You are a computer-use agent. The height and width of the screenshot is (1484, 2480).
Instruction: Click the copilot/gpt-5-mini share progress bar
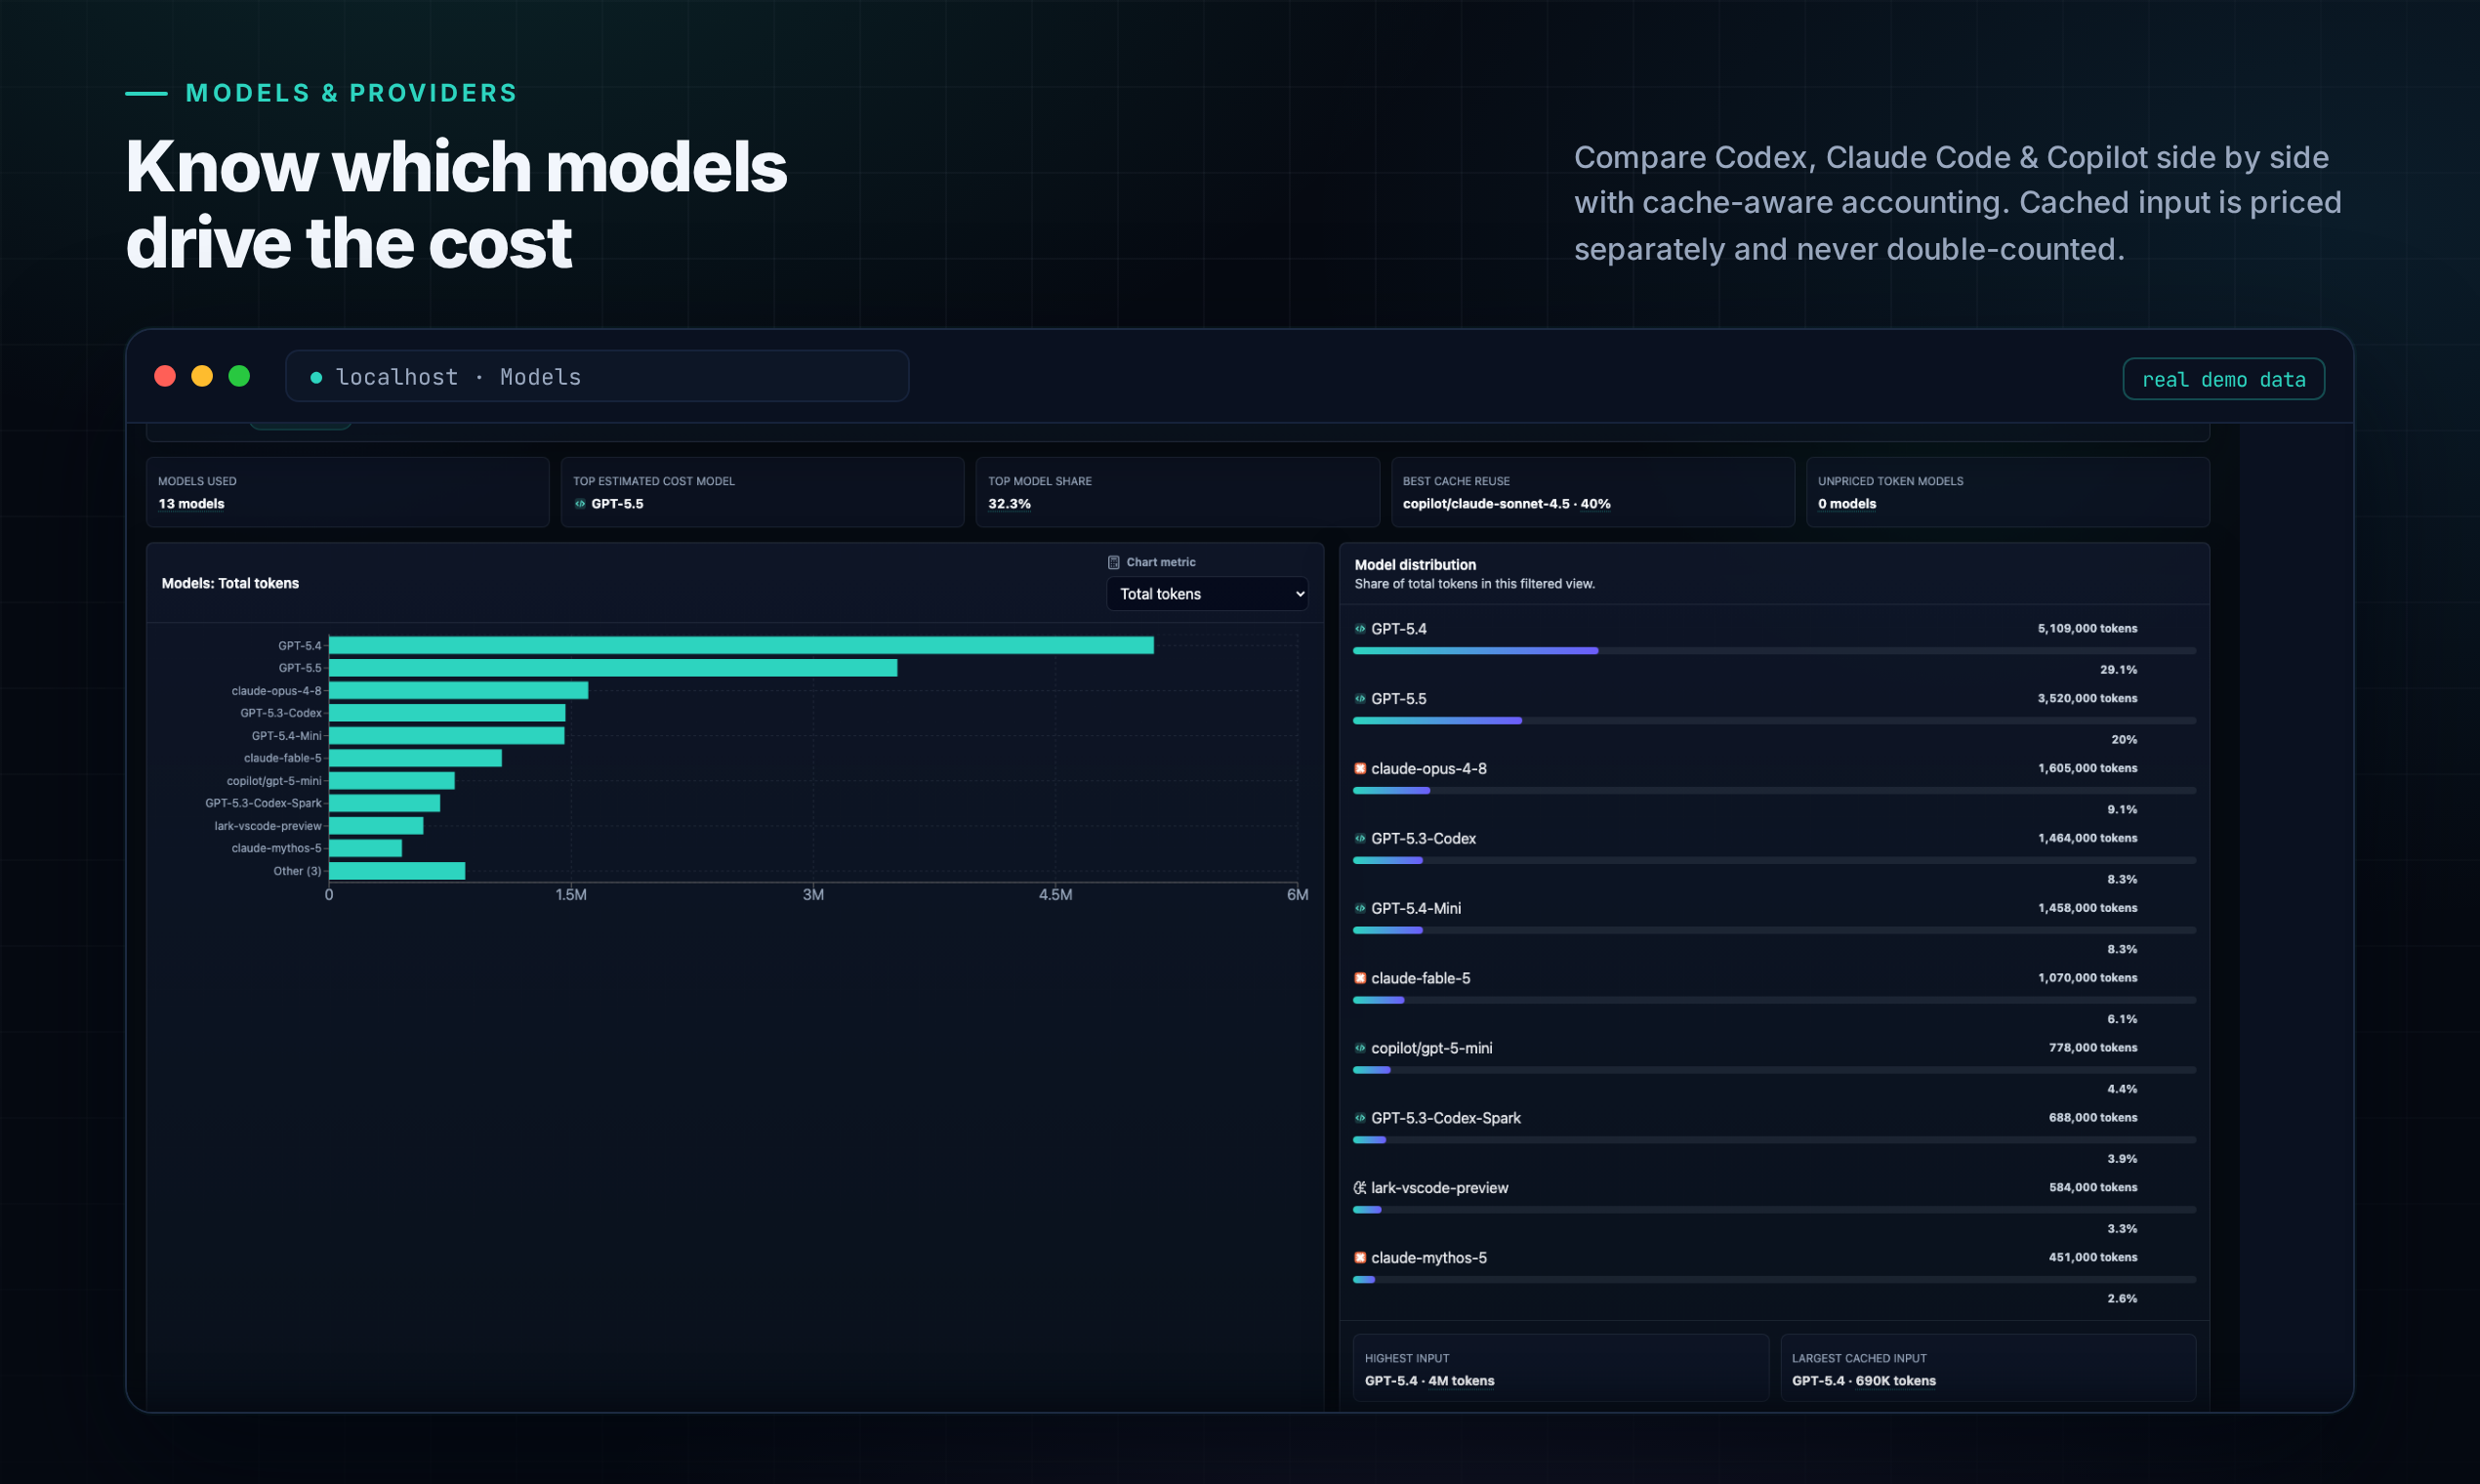[1774, 1070]
